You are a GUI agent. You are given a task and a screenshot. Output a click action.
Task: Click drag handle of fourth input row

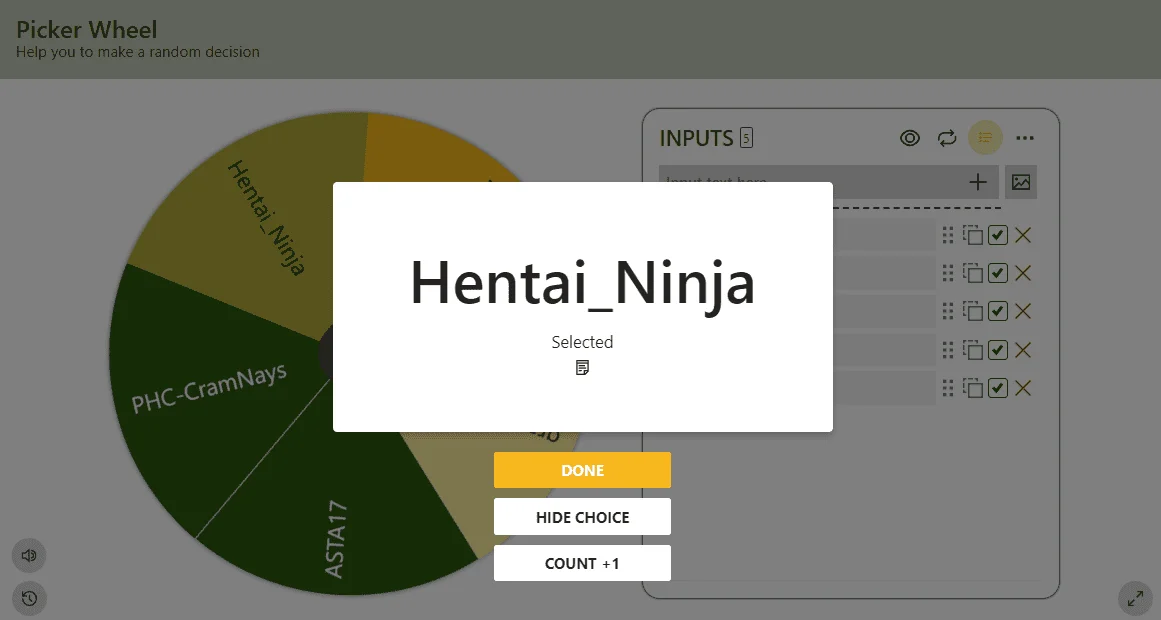(x=948, y=350)
